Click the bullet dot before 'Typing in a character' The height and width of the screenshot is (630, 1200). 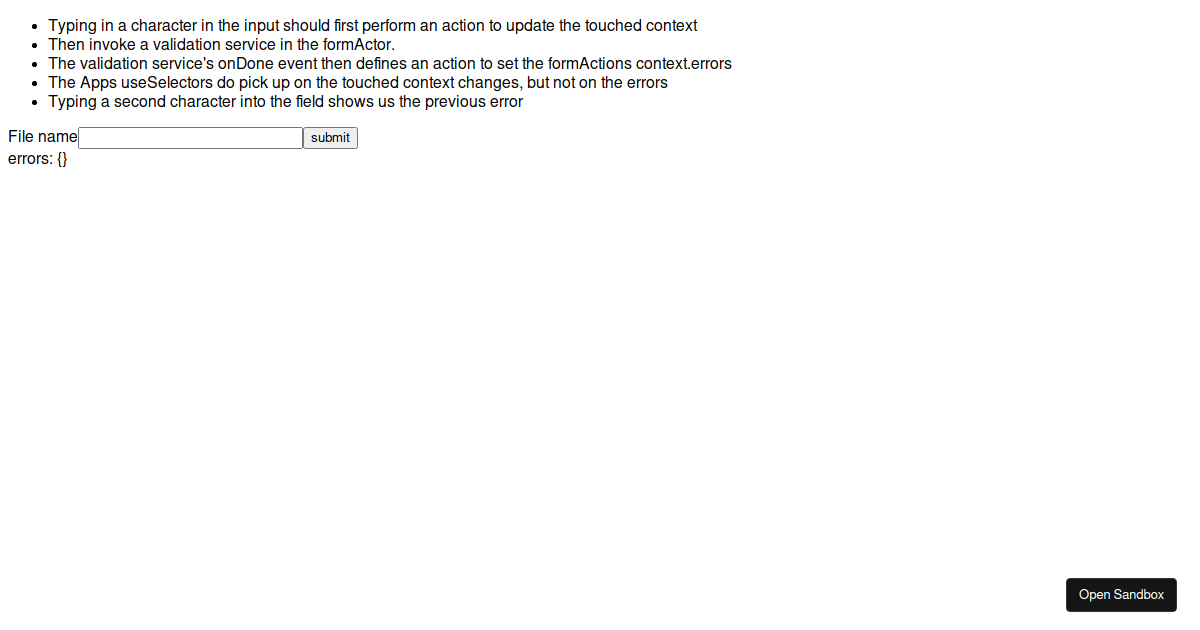tap(36, 26)
